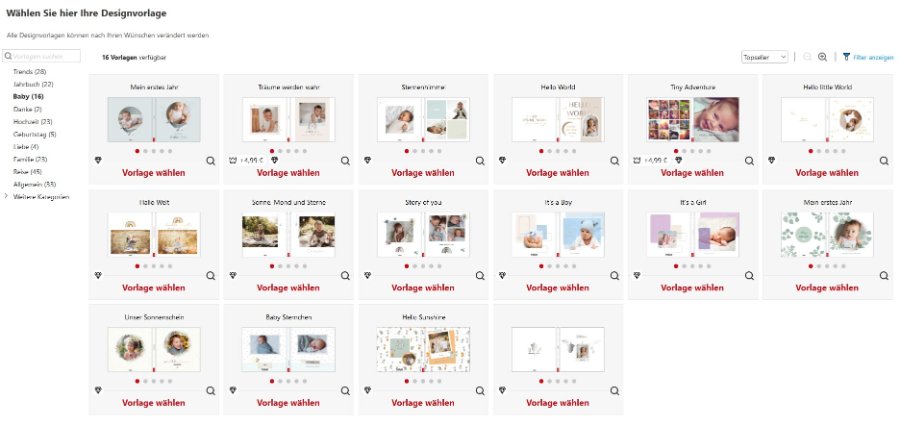Click price tag icon on Träume werden wahr card
The image size is (900, 425).
click(233, 160)
